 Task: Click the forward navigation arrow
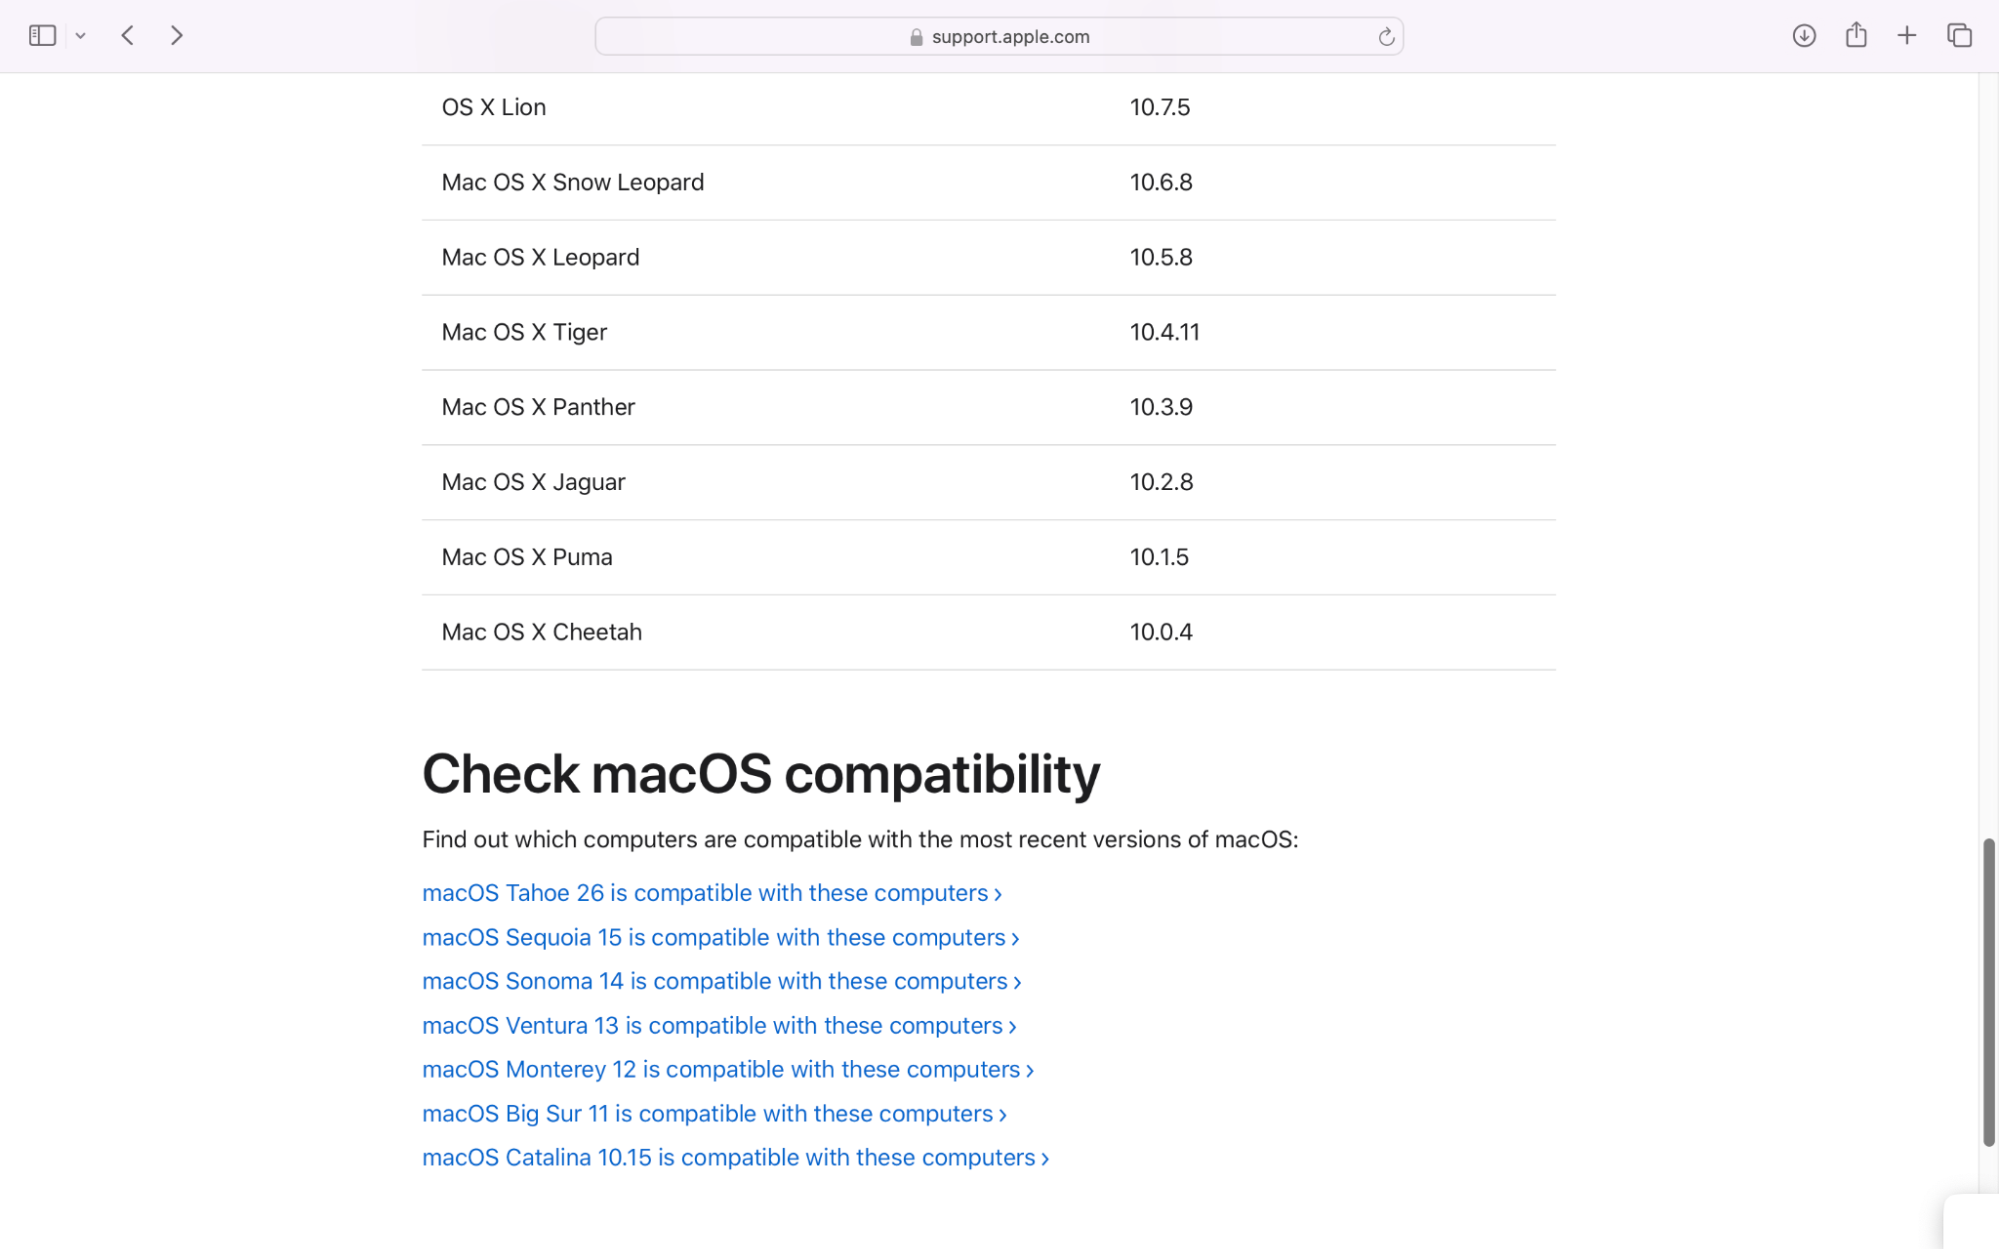pyautogui.click(x=176, y=35)
